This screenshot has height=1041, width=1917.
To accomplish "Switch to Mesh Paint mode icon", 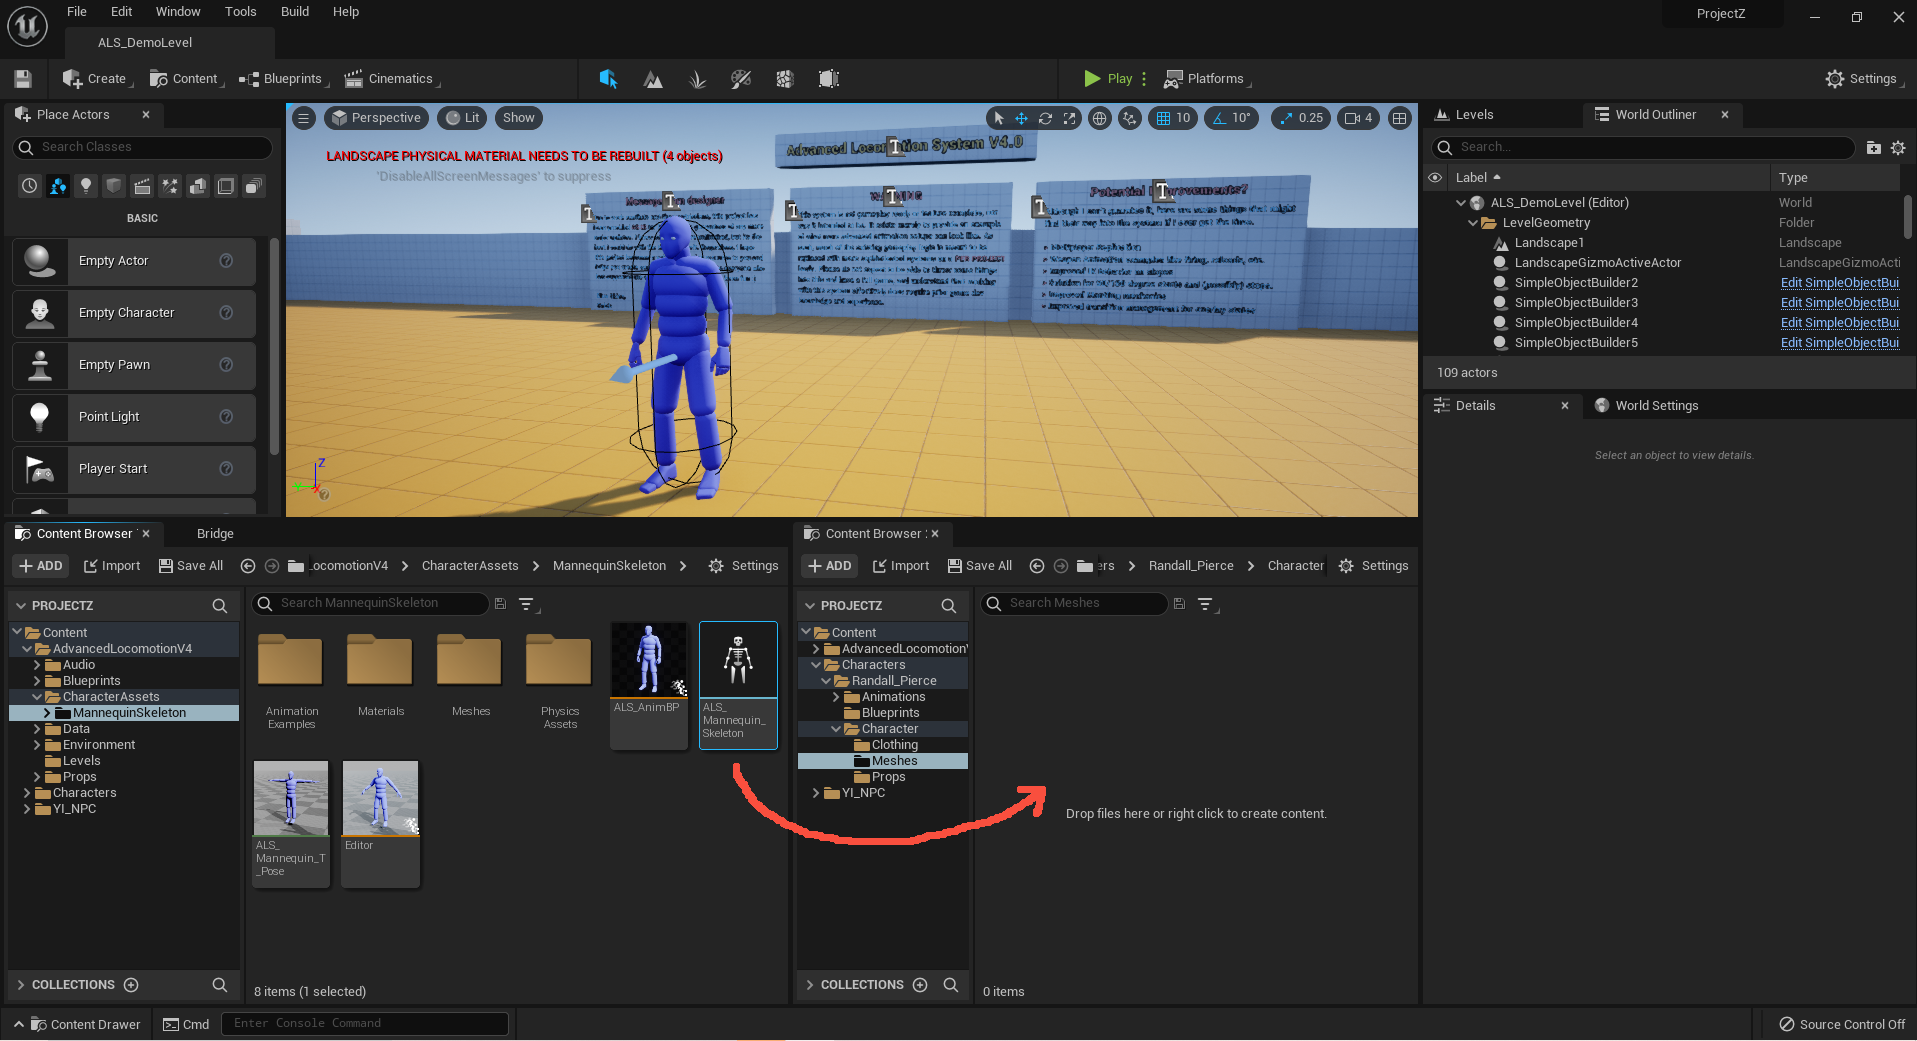I will [741, 79].
